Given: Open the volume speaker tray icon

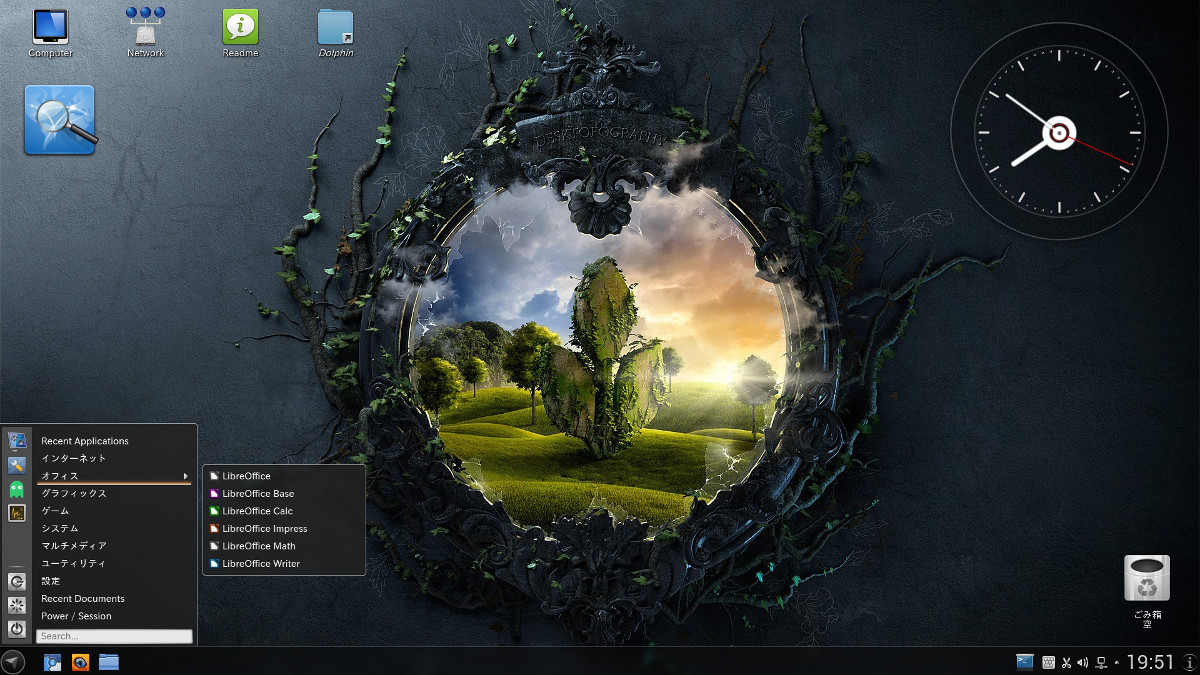Looking at the screenshot, I should tap(1083, 662).
